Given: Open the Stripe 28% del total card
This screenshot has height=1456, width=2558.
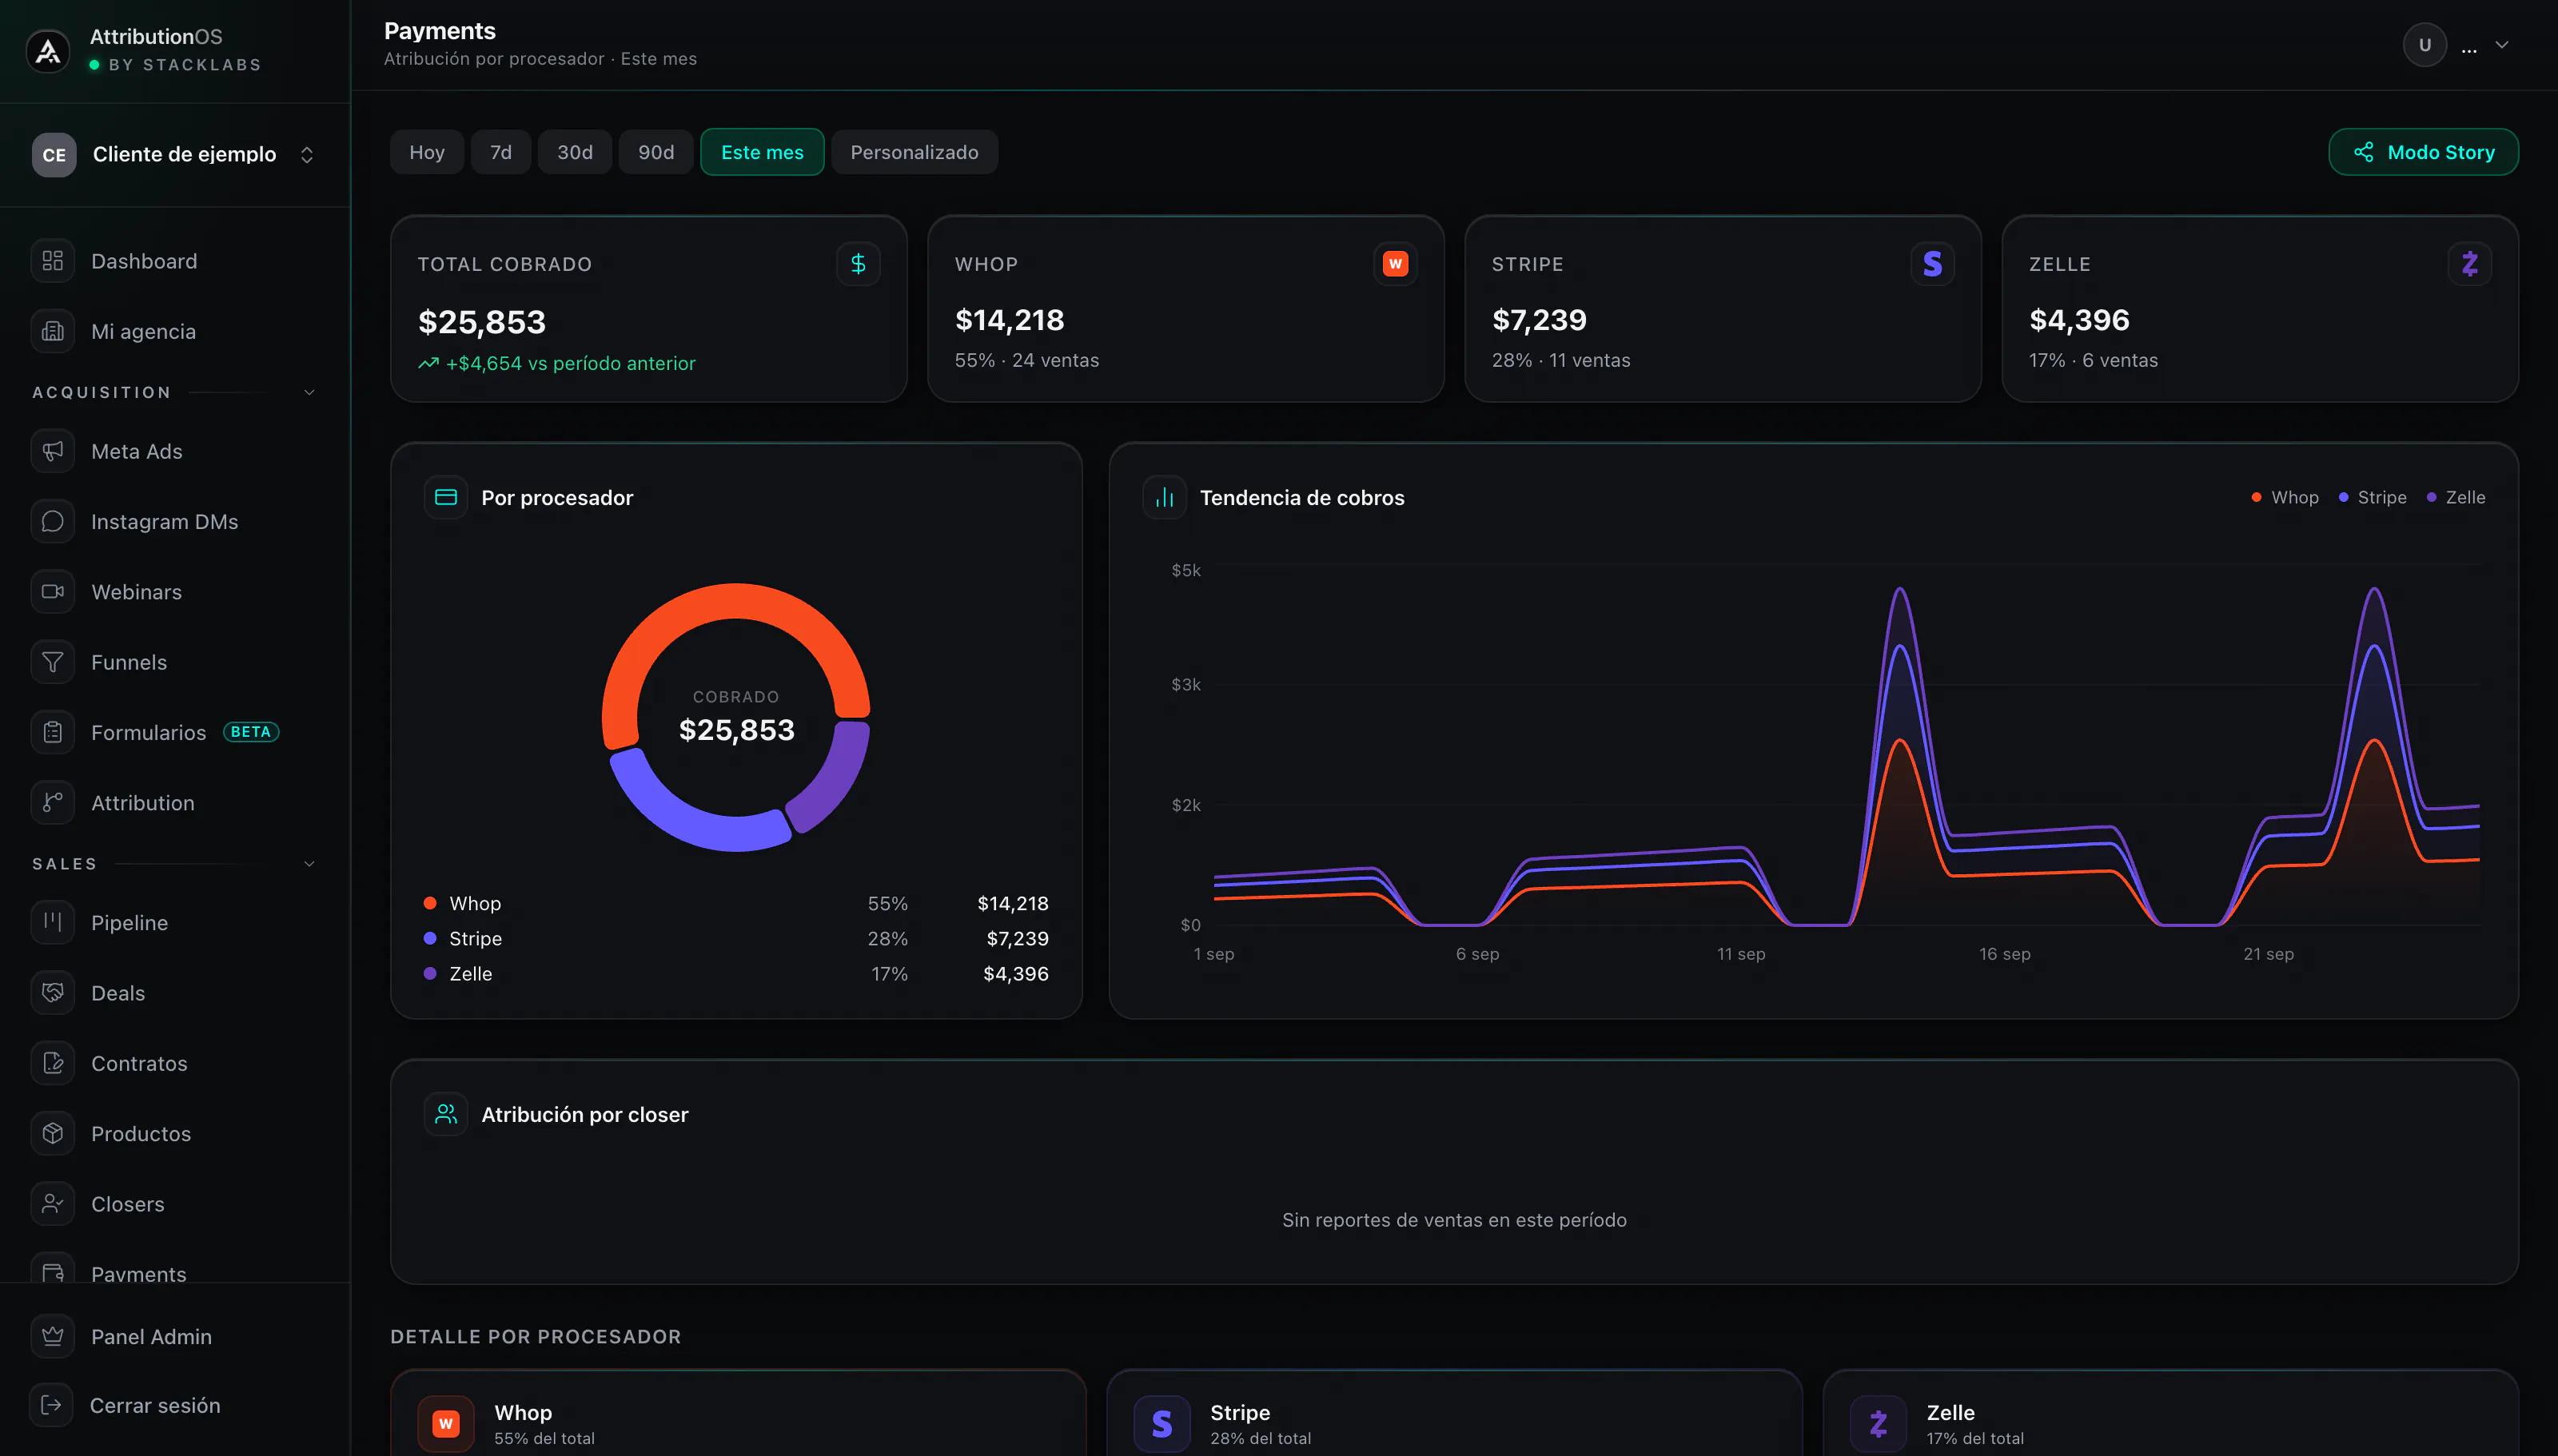Looking at the screenshot, I should tap(1454, 1413).
